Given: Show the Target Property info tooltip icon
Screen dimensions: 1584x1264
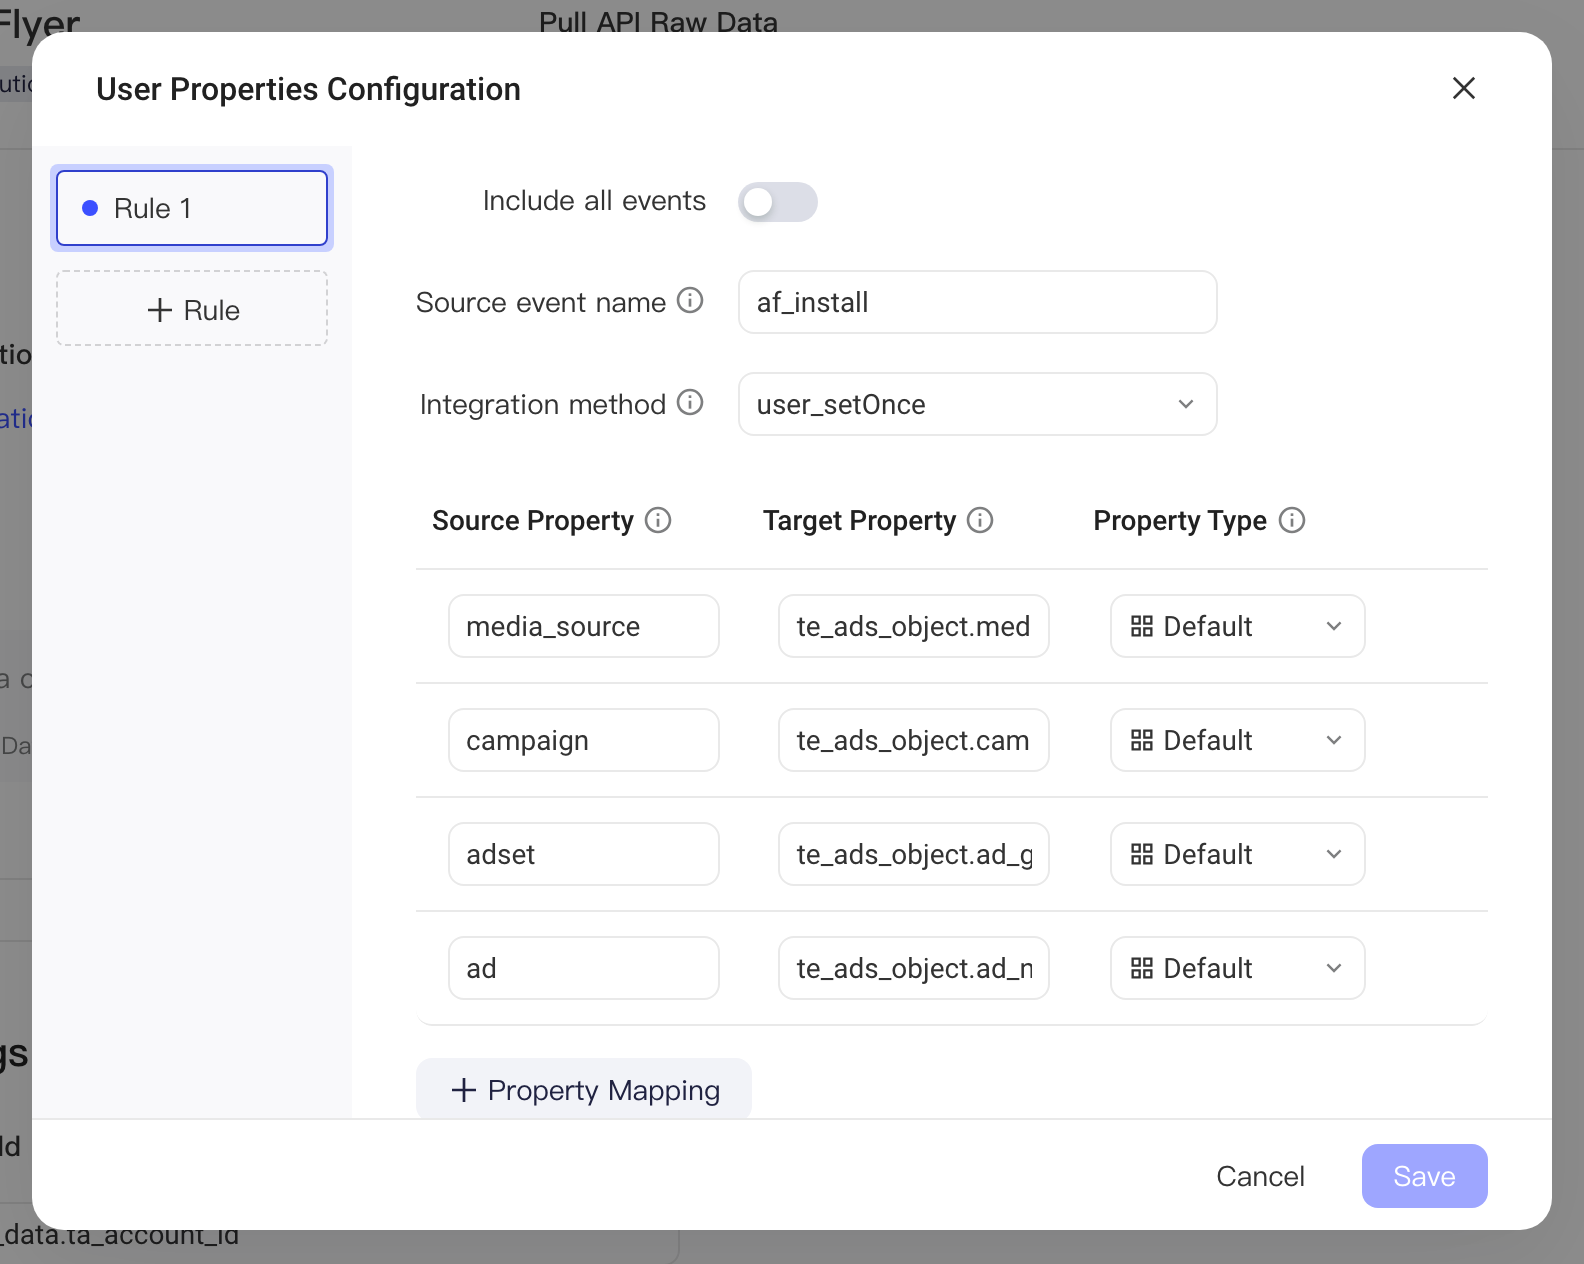Looking at the screenshot, I should coord(980,520).
